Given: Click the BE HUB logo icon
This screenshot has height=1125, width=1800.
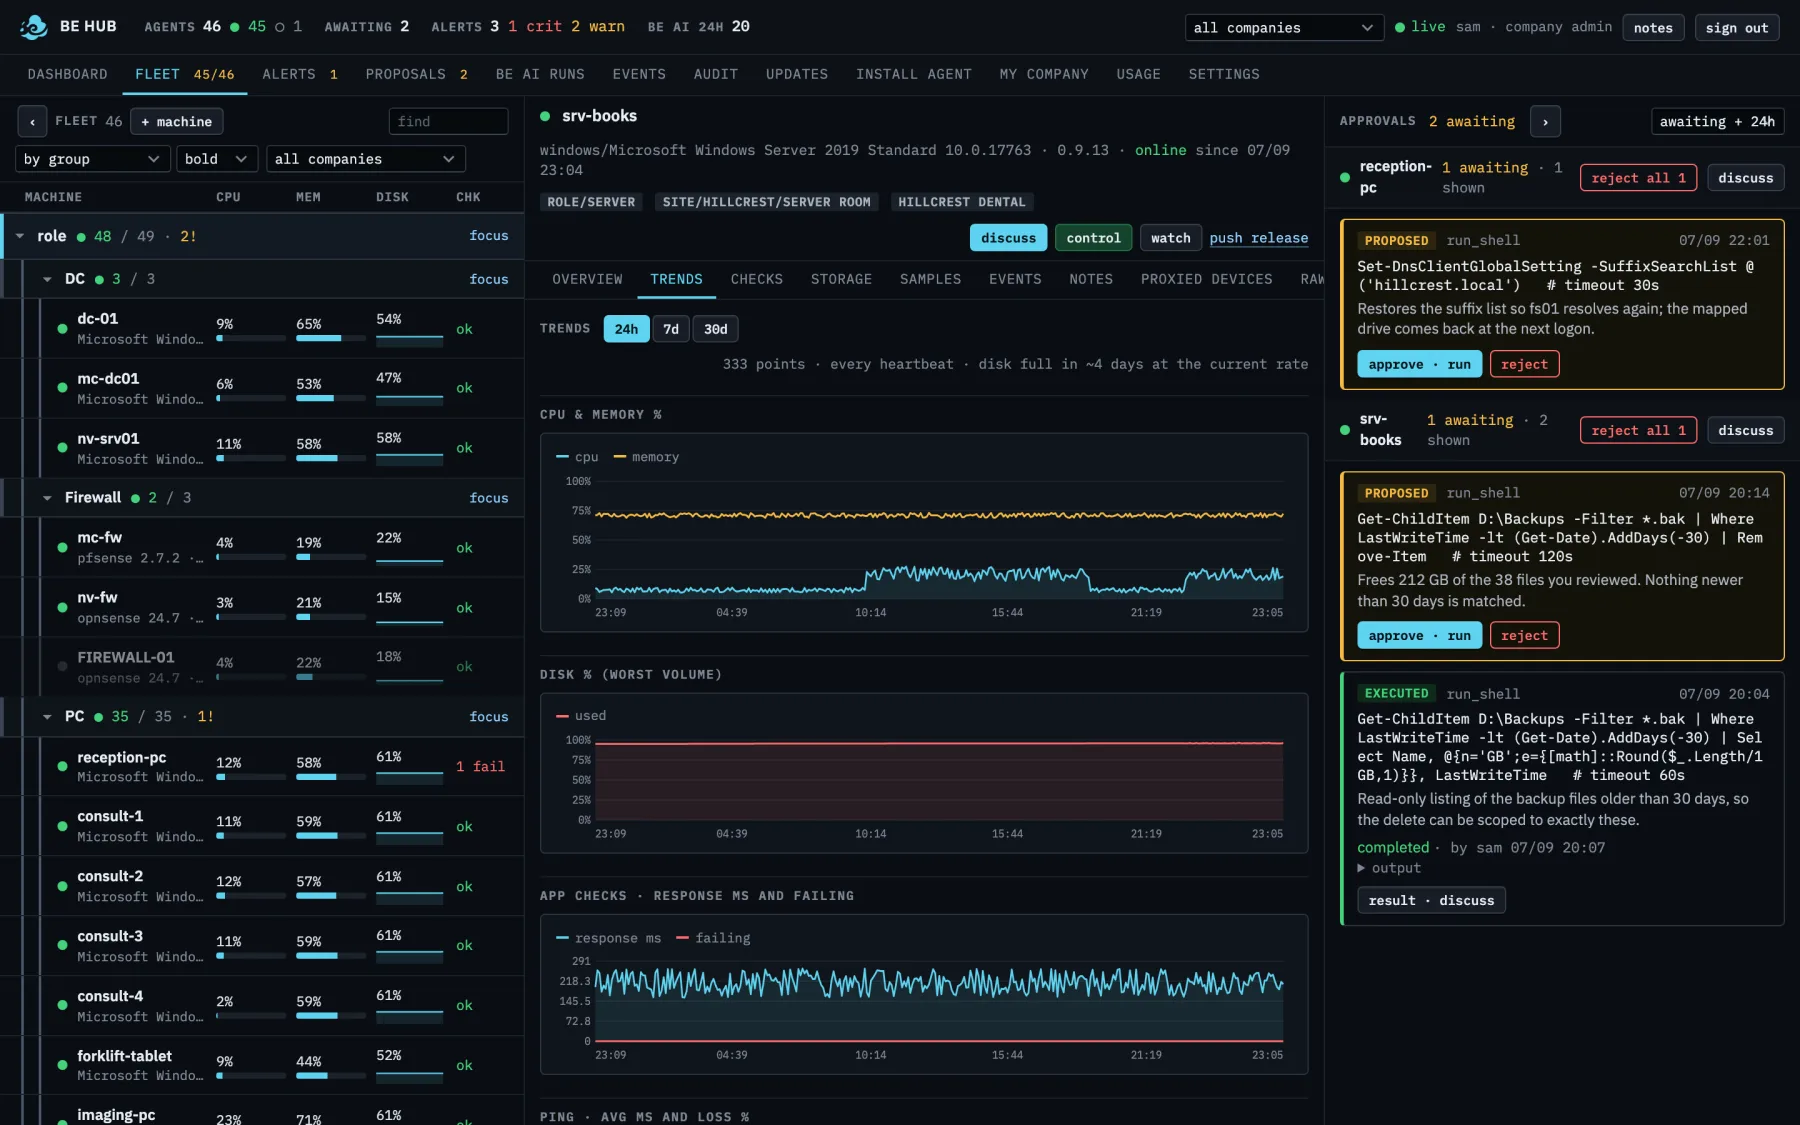Looking at the screenshot, I should click(x=33, y=27).
